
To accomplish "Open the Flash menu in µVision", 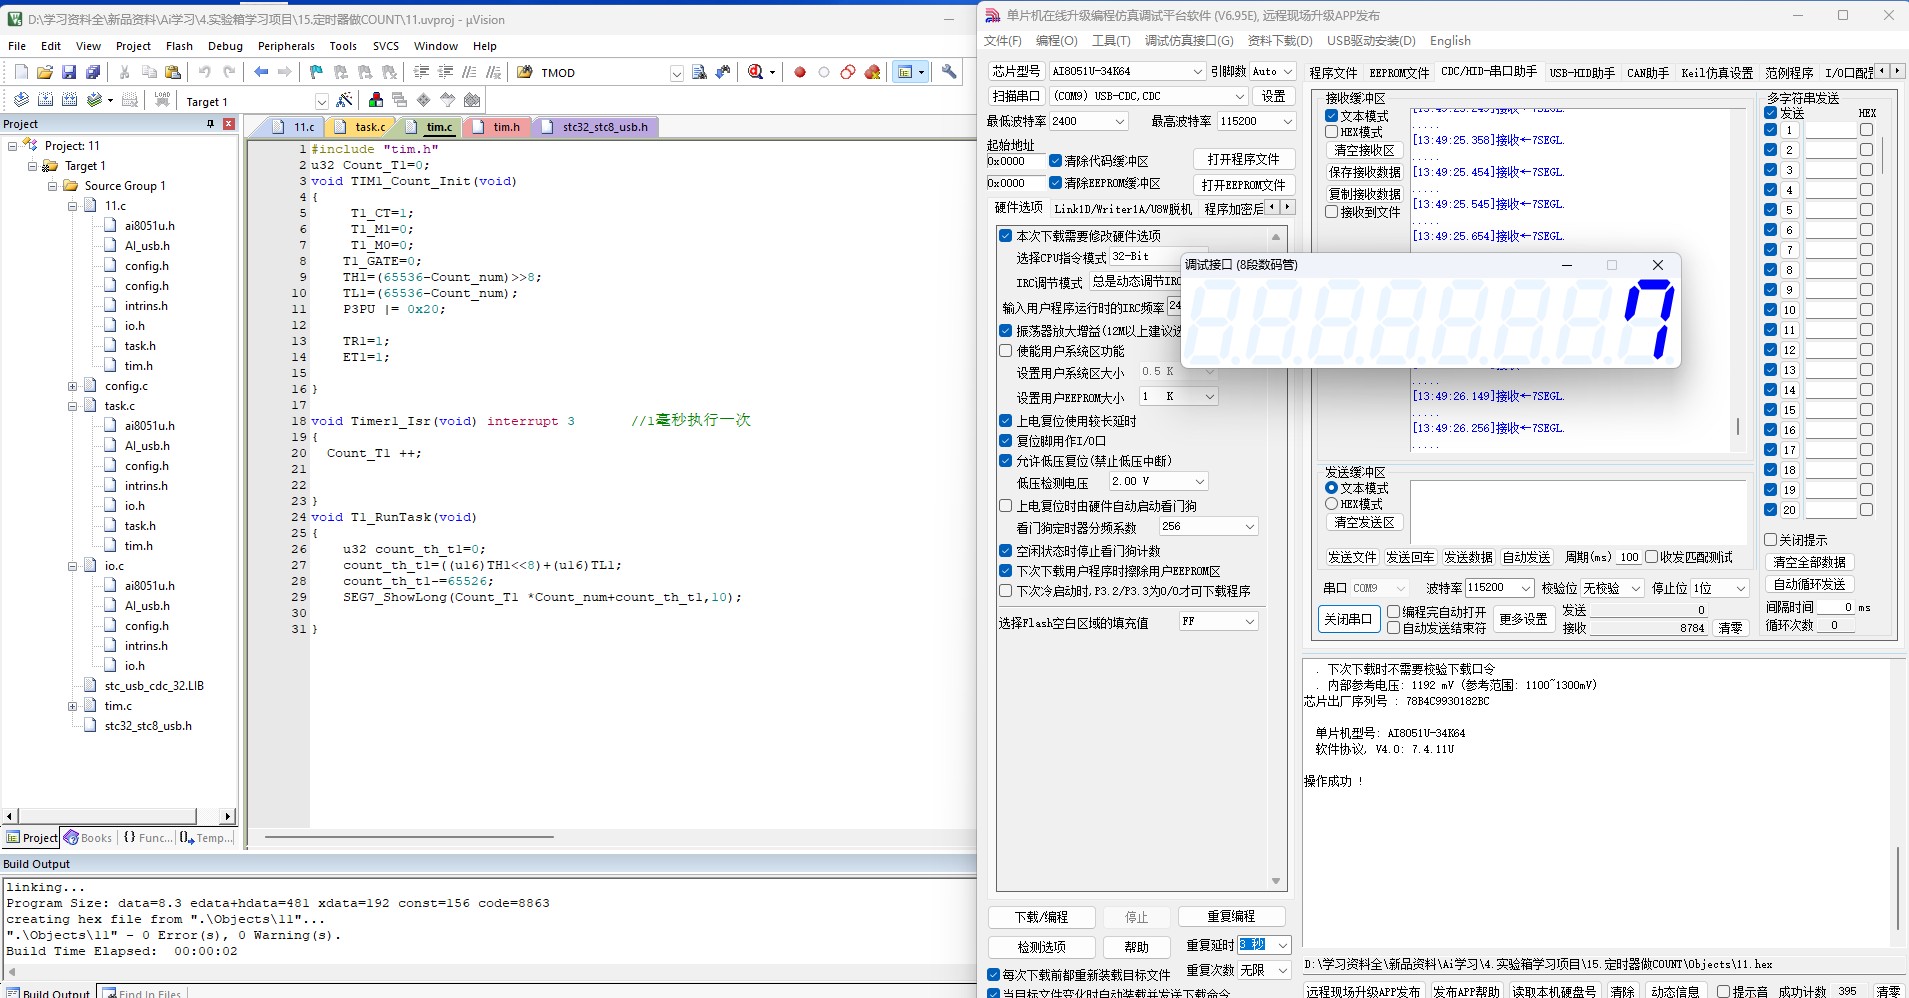I will (179, 46).
